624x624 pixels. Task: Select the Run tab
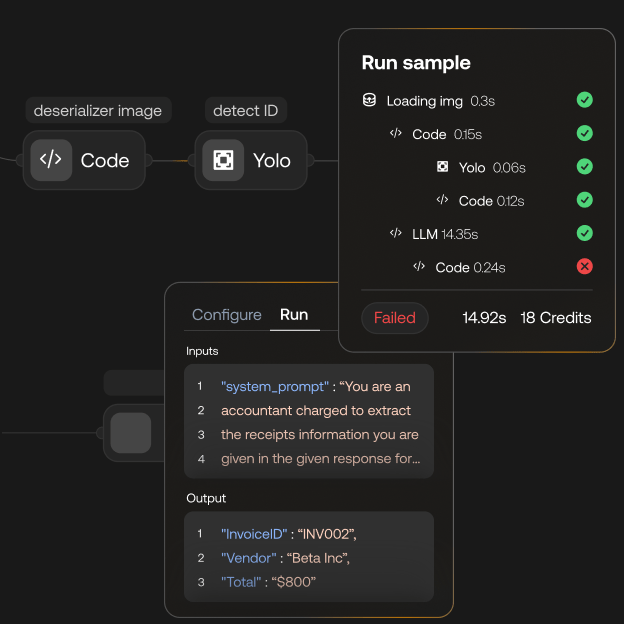294,314
